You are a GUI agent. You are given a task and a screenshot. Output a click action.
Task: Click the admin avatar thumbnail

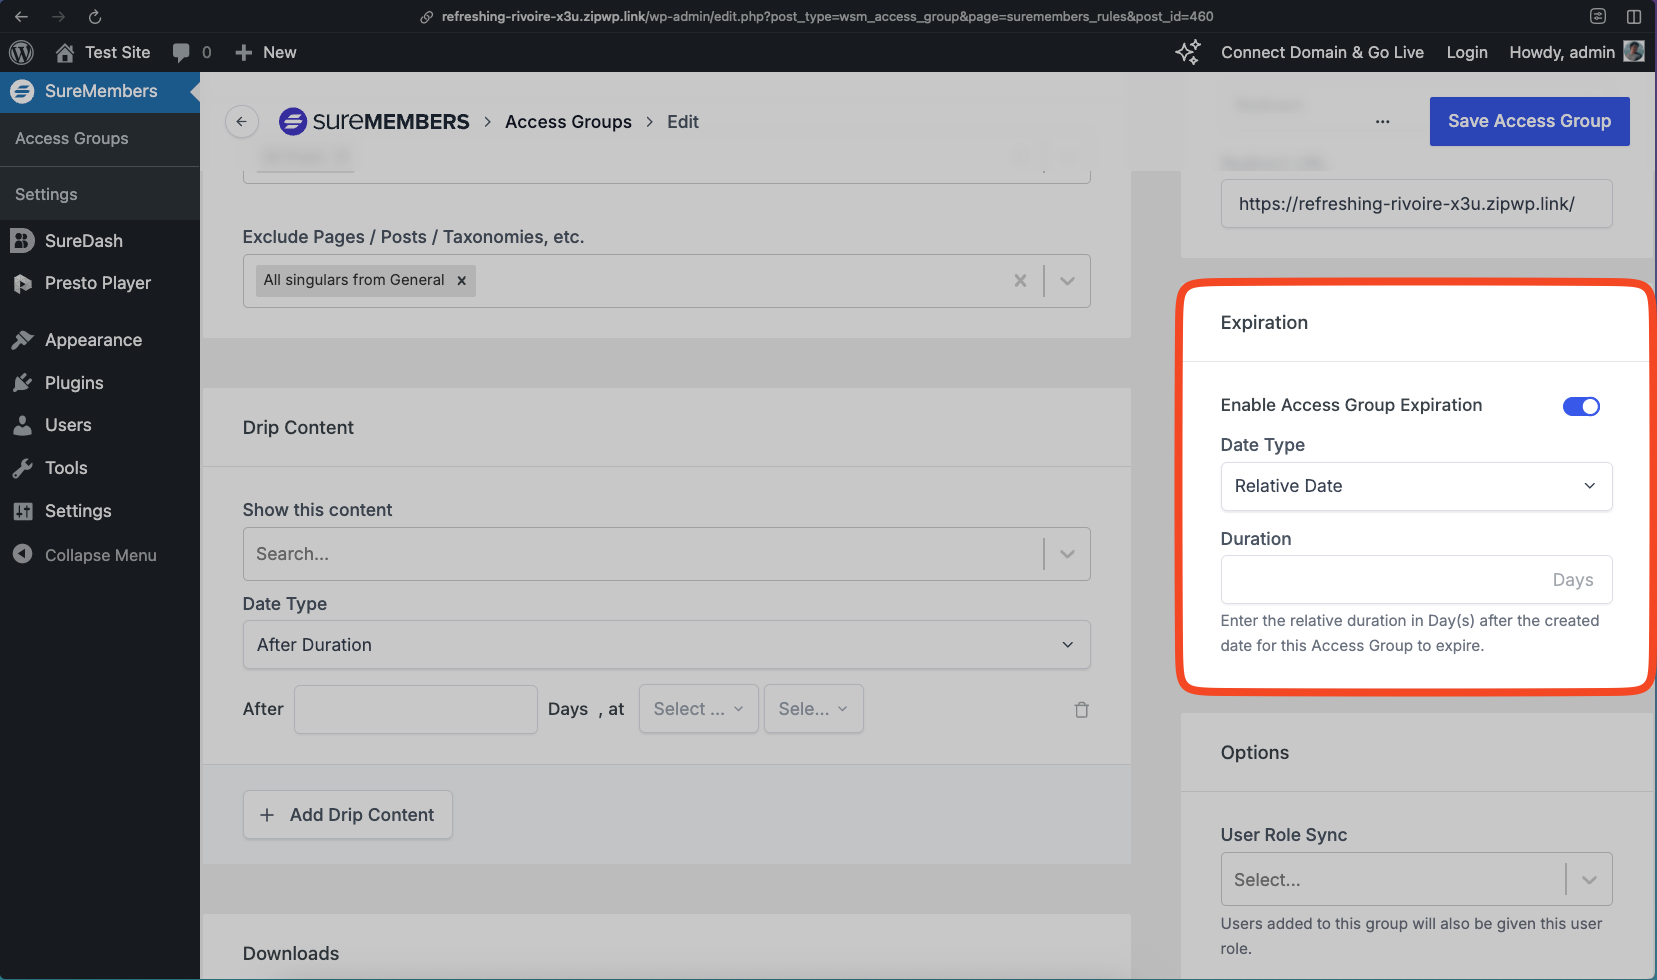coord(1634,51)
